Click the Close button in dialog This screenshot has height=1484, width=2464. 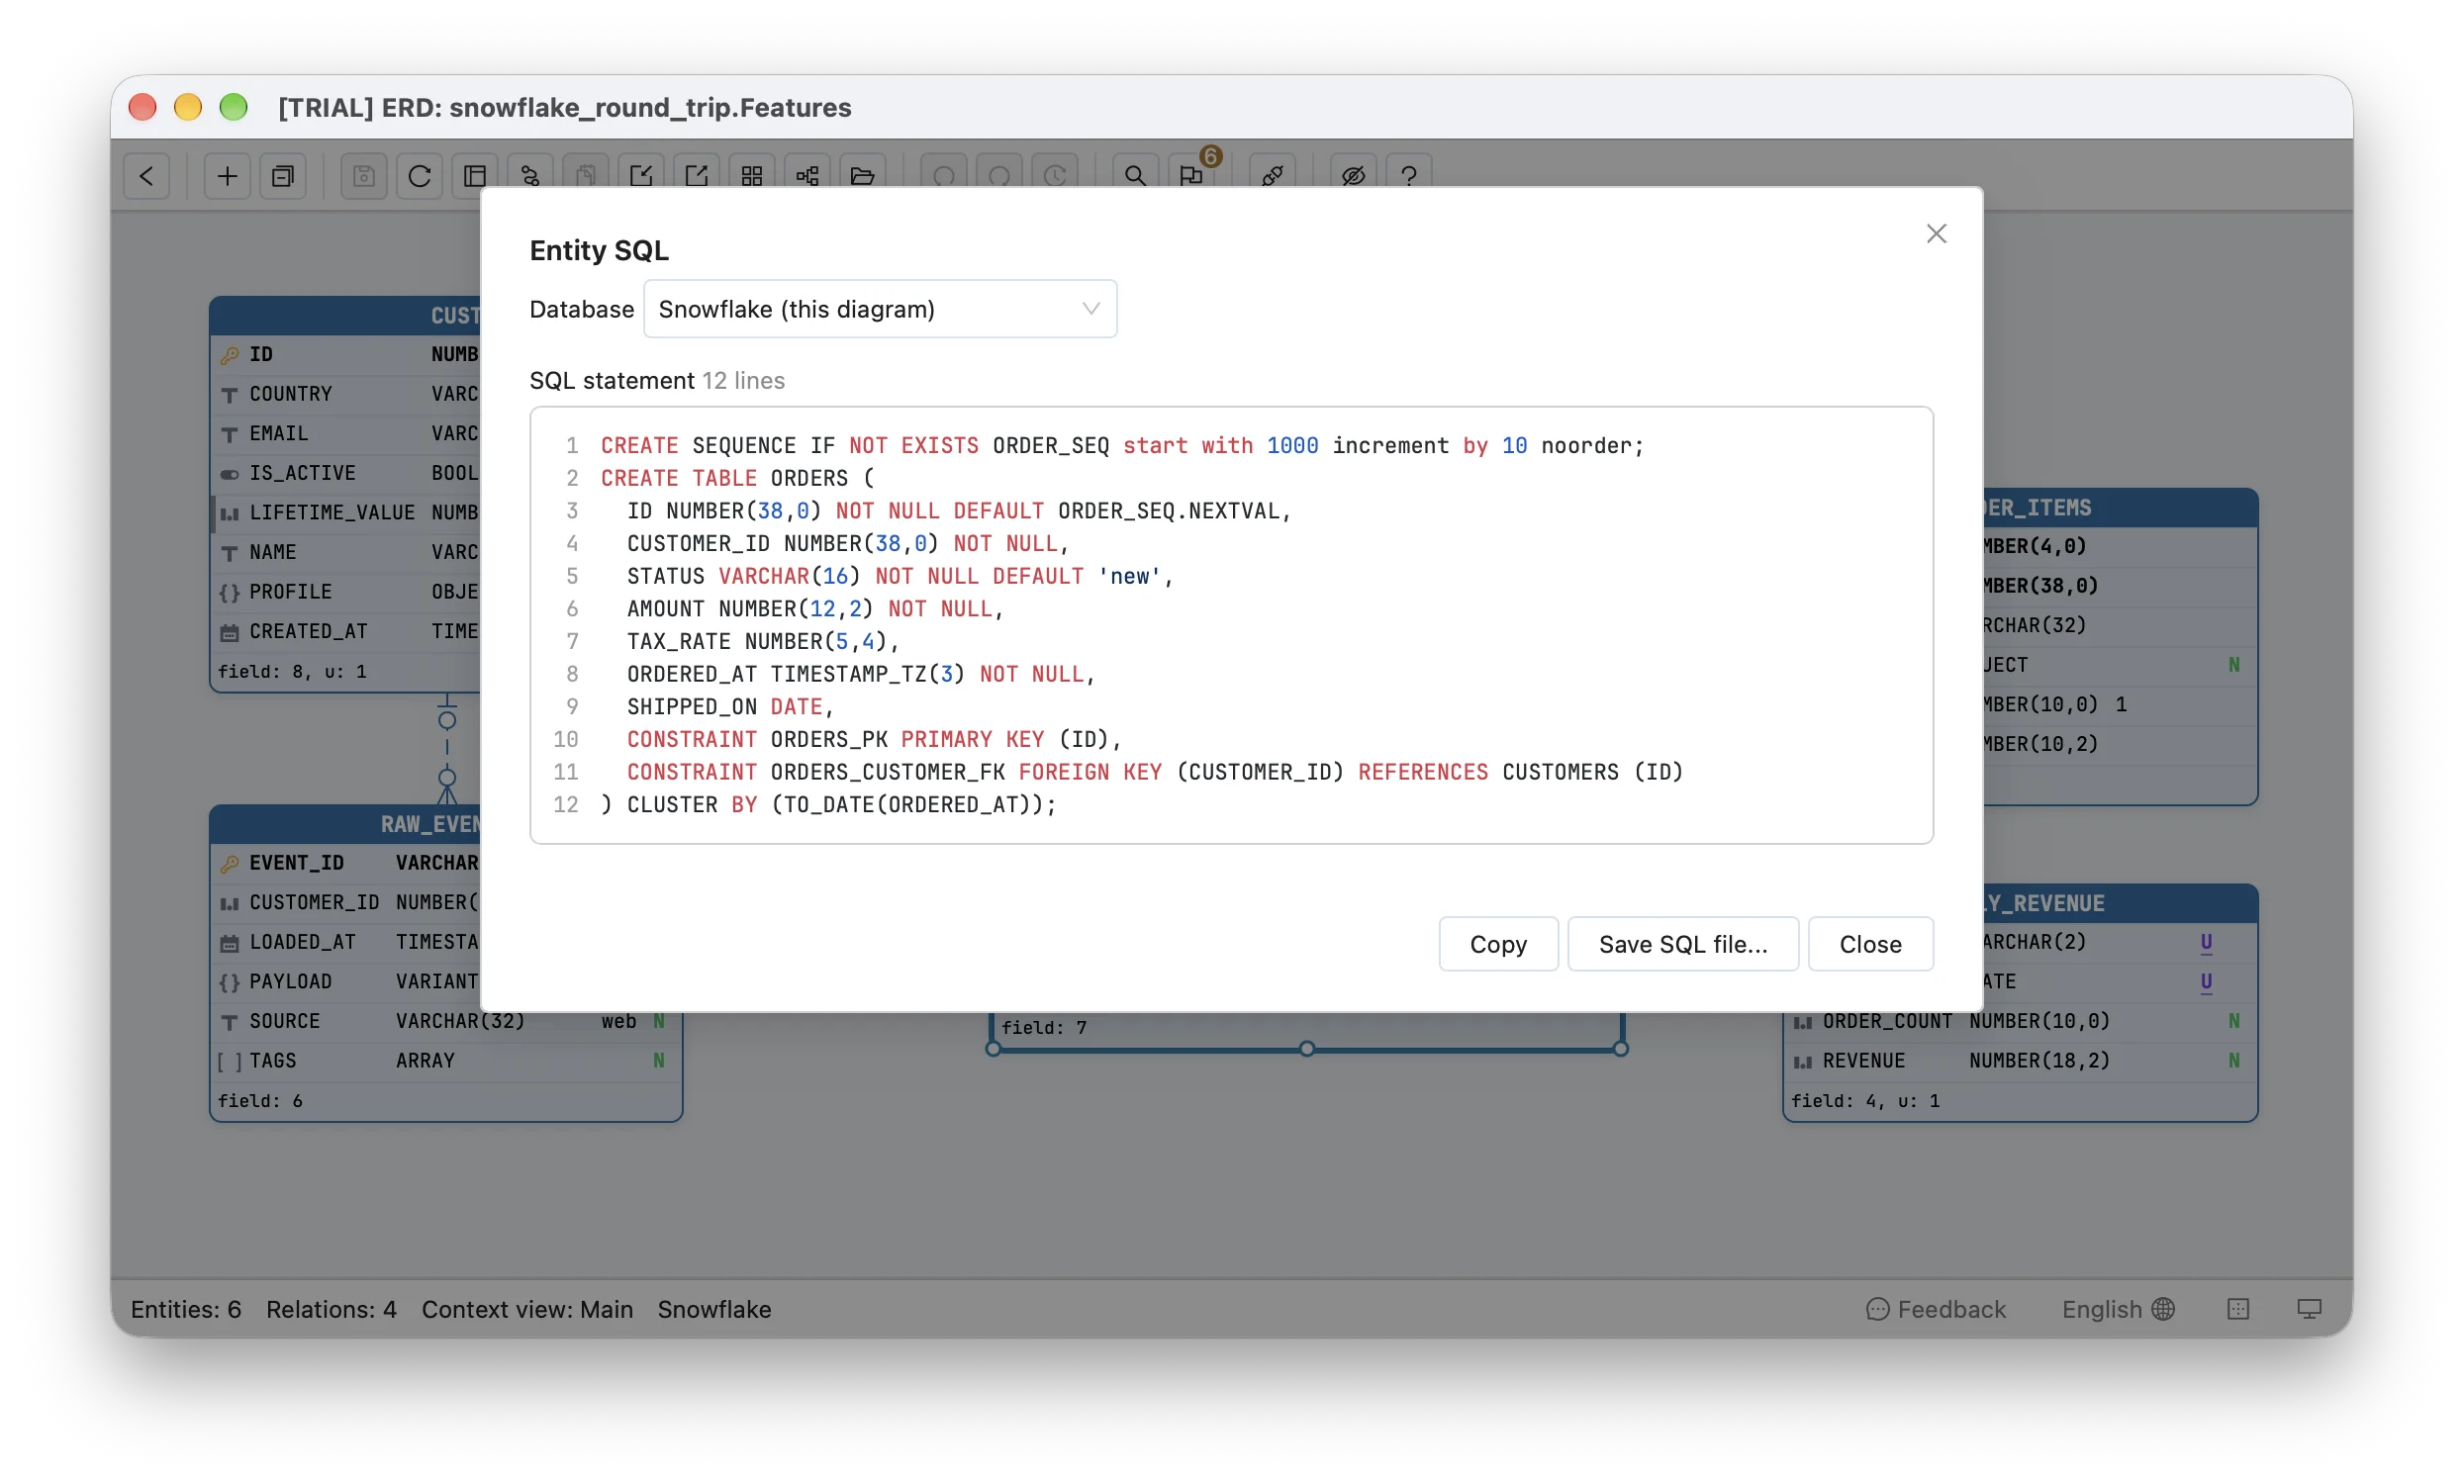tap(1870, 944)
